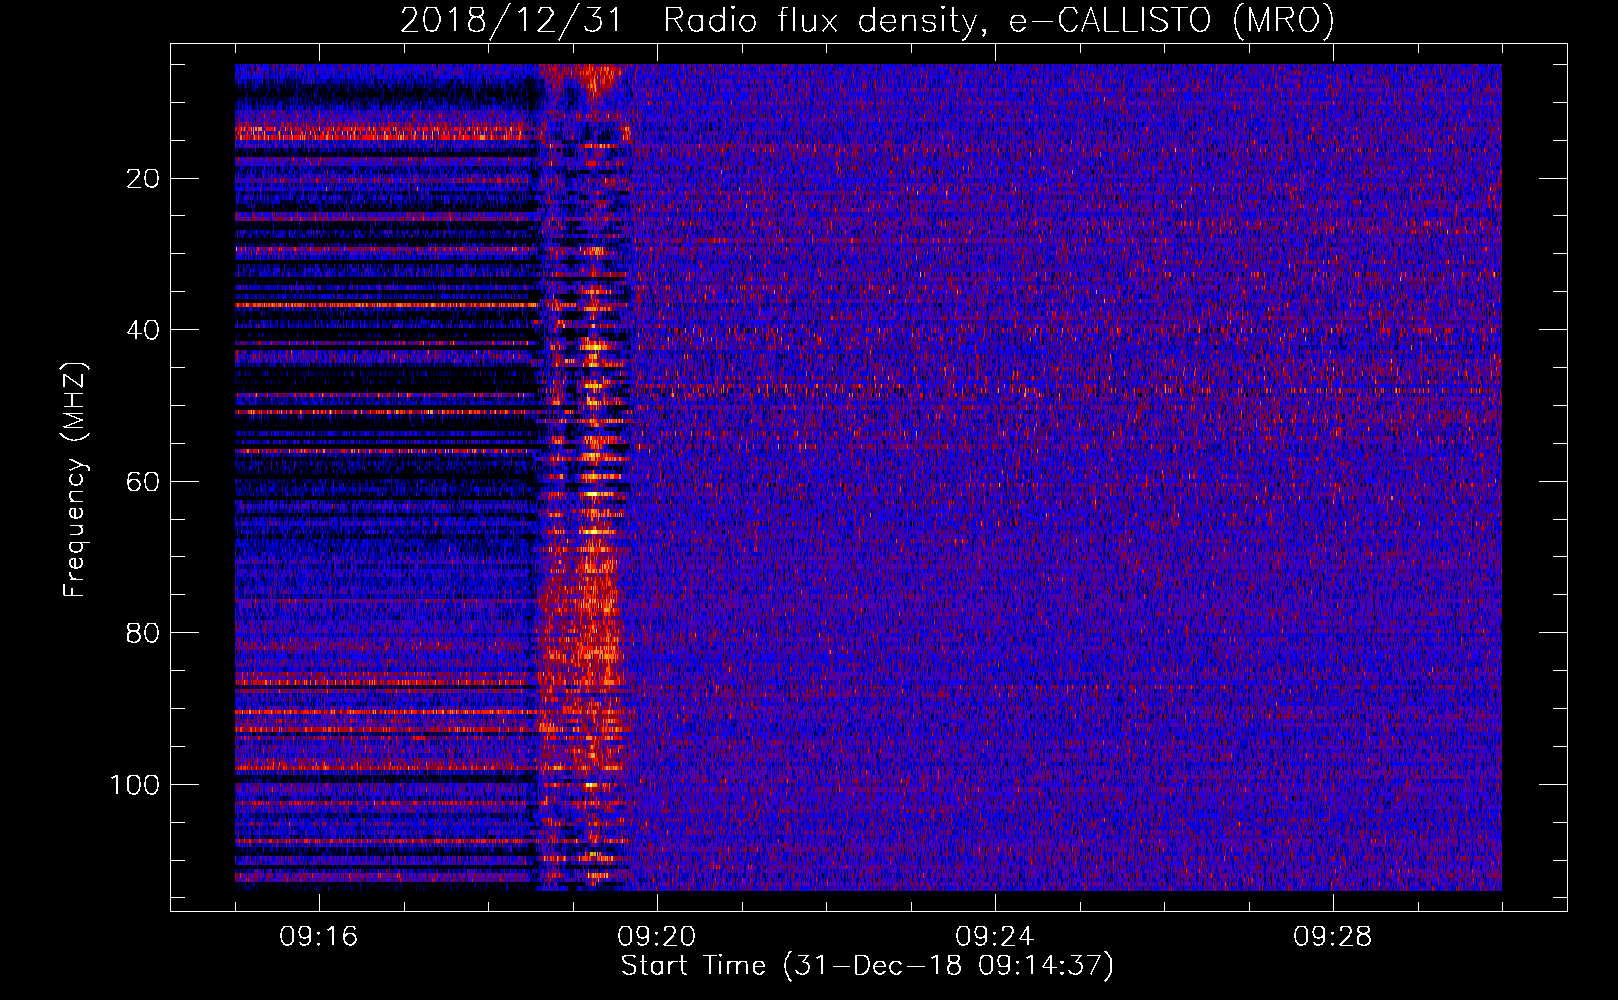Click the 'Frequency (MHZ)' axis label
Screen dimensions: 1618x1000
coord(76,480)
